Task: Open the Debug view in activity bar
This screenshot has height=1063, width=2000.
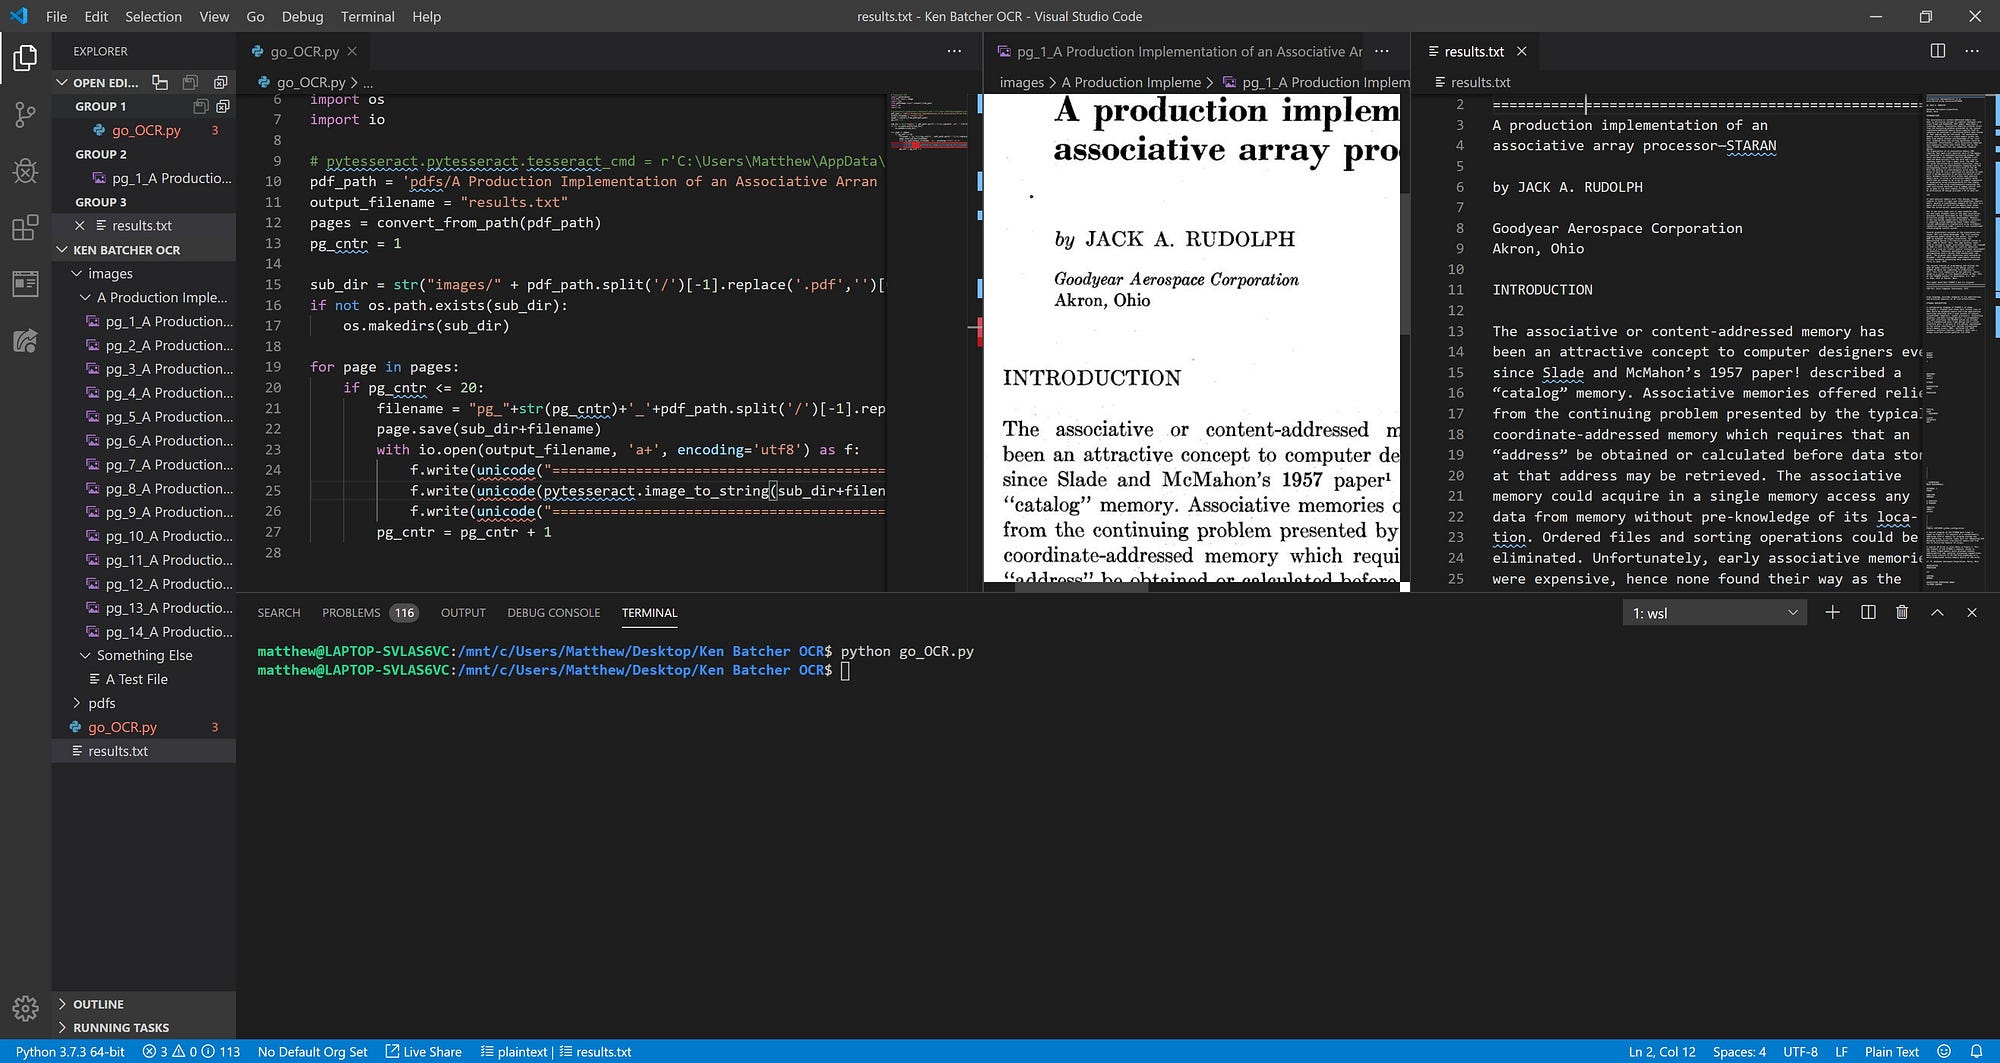Action: (25, 171)
